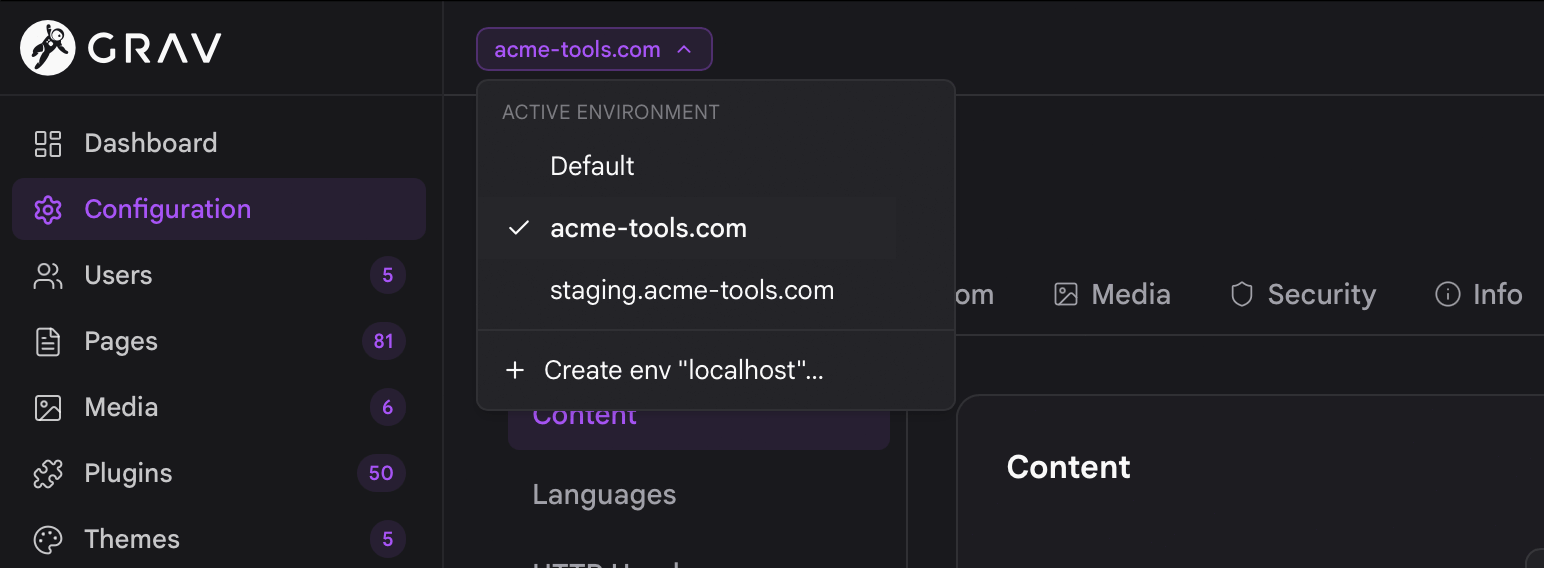Open Media in the sidebar
The image size is (1544, 568).
[x=219, y=407]
